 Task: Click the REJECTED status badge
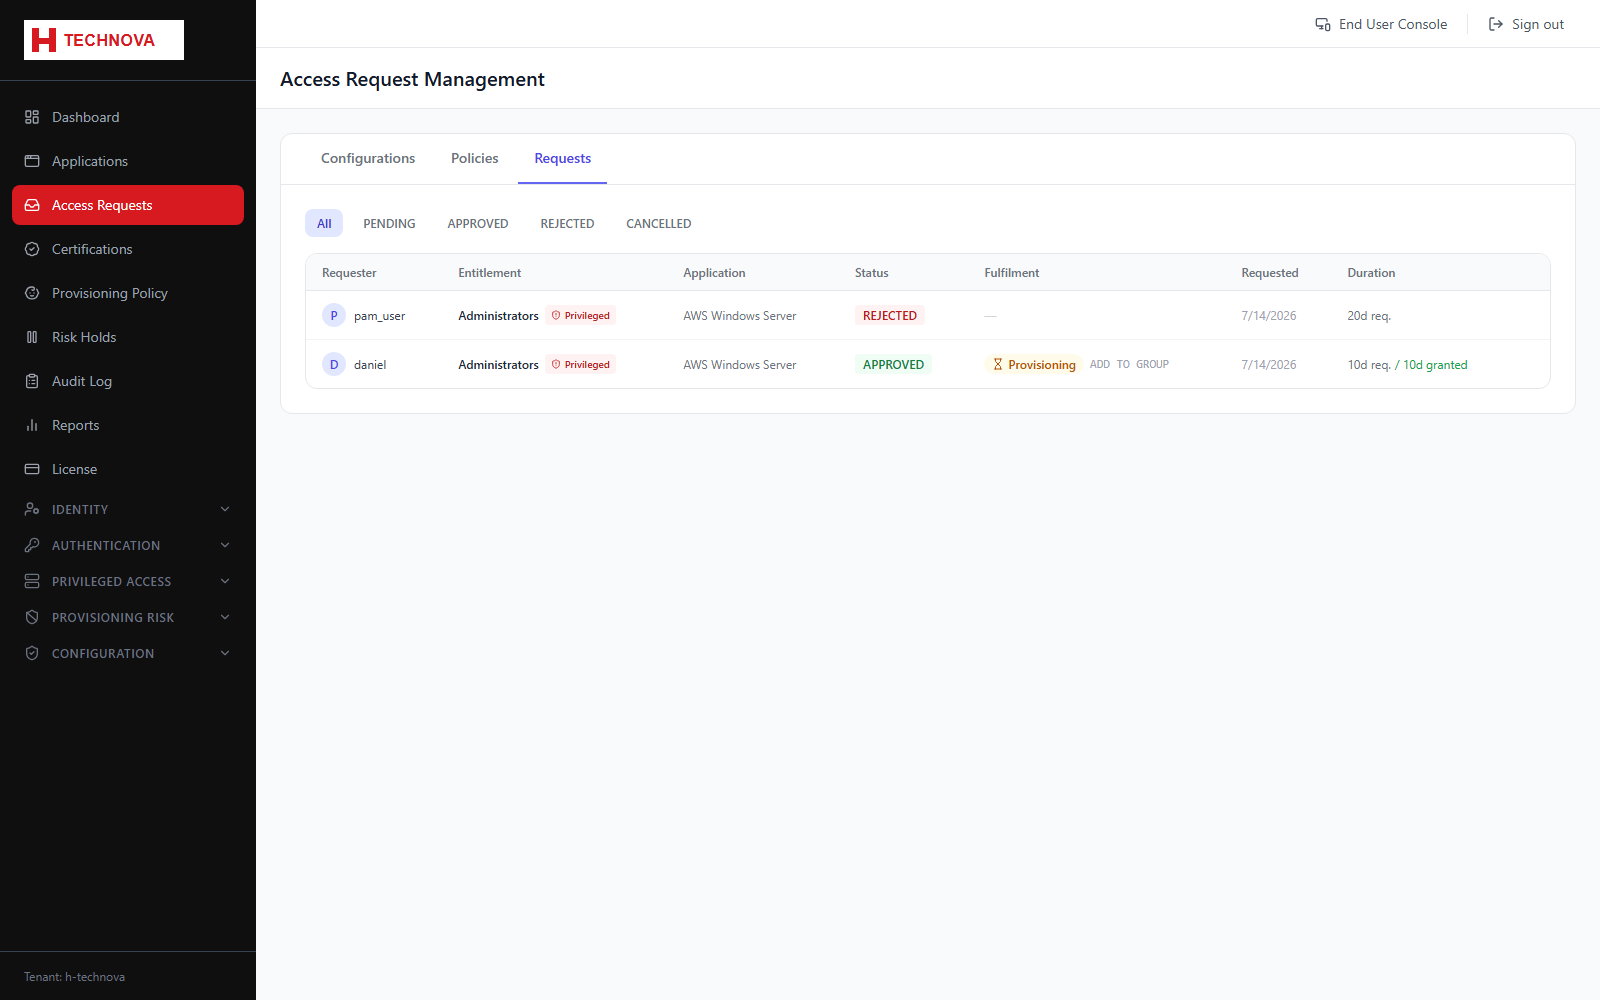coord(890,315)
